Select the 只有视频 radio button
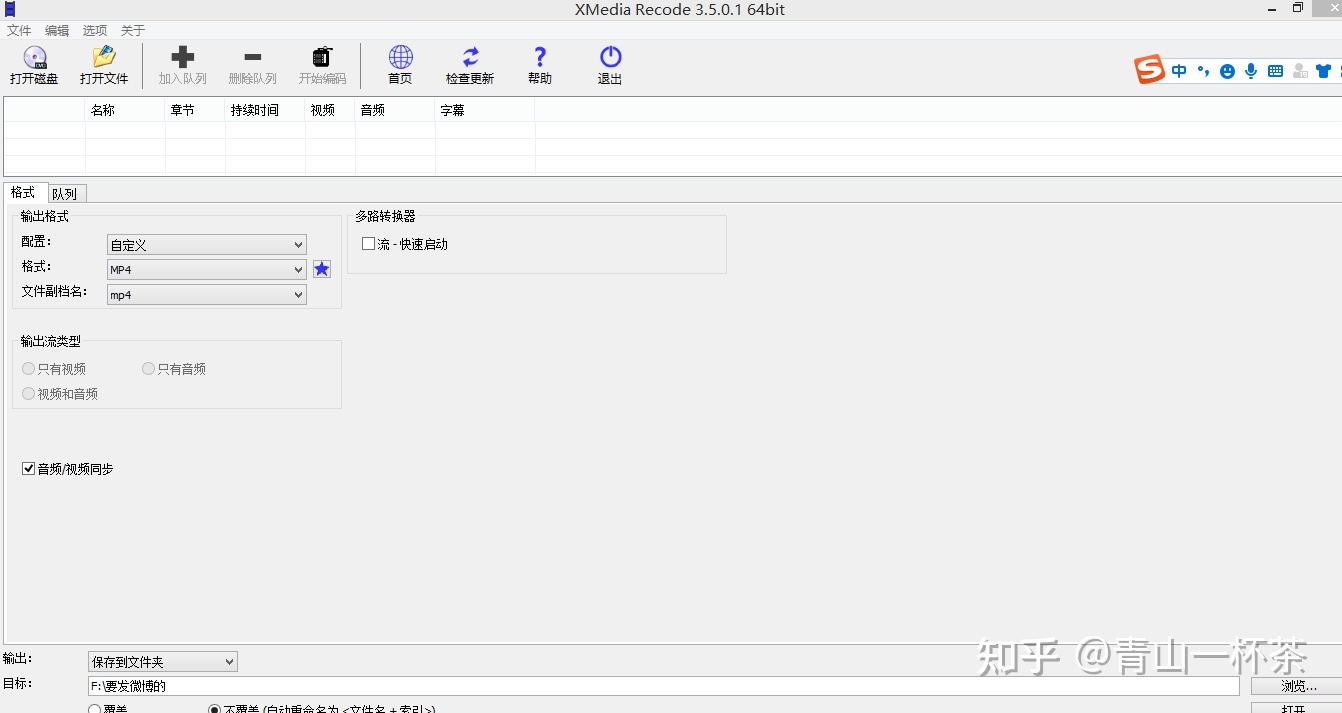The width and height of the screenshot is (1342, 713). [x=28, y=369]
